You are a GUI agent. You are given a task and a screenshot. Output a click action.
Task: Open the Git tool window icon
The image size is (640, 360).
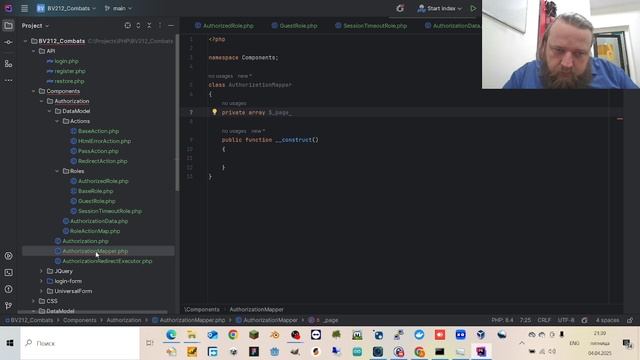point(8,305)
